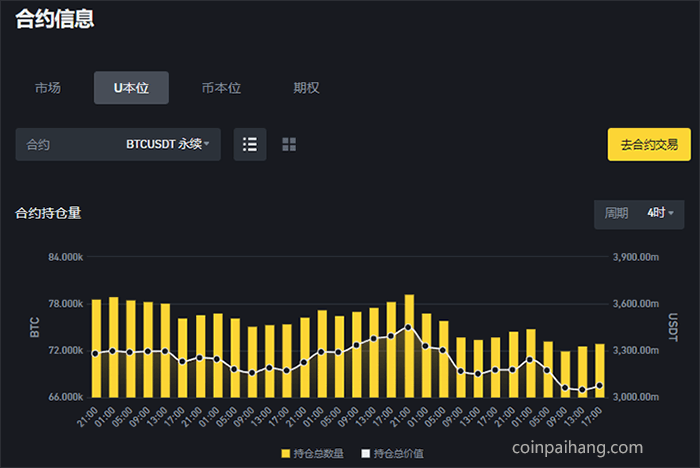Click the 合约信息 page heading
Image resolution: width=700 pixels, height=468 pixels.
pos(55,18)
